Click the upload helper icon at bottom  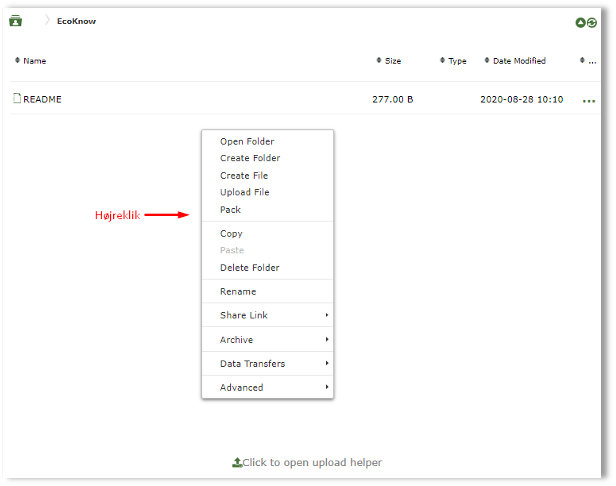[237, 462]
